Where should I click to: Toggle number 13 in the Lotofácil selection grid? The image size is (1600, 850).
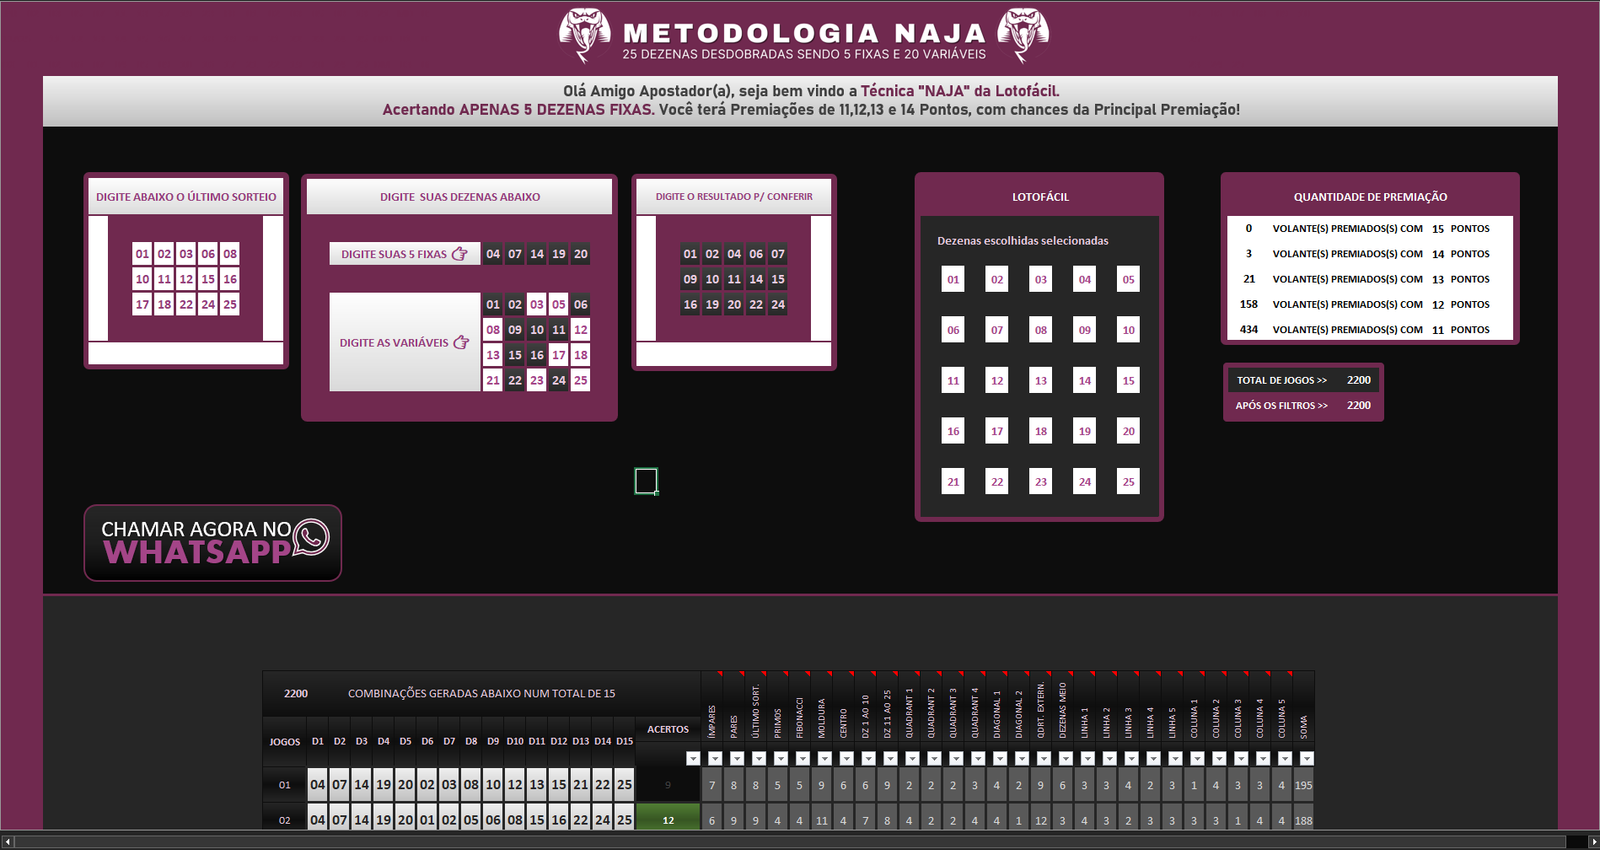pos(1041,381)
